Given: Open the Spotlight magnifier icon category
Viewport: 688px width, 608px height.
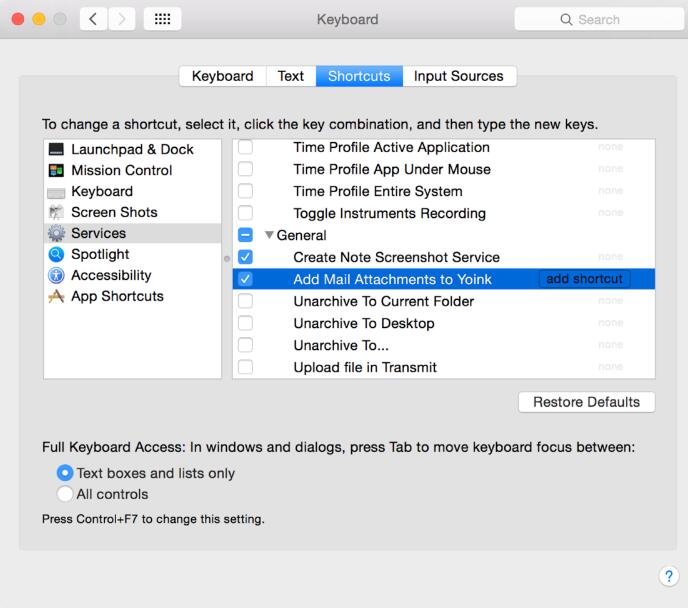Looking at the screenshot, I should (x=56, y=254).
